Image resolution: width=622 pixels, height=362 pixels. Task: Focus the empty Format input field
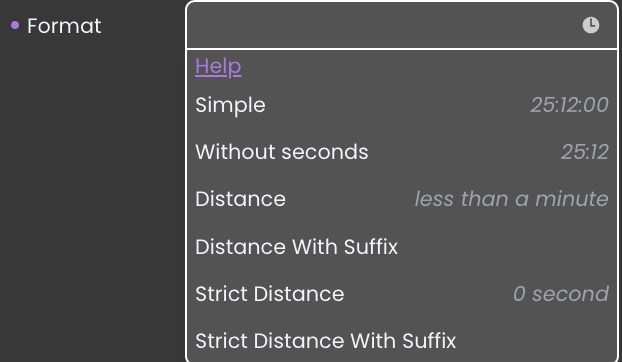pyautogui.click(x=383, y=25)
